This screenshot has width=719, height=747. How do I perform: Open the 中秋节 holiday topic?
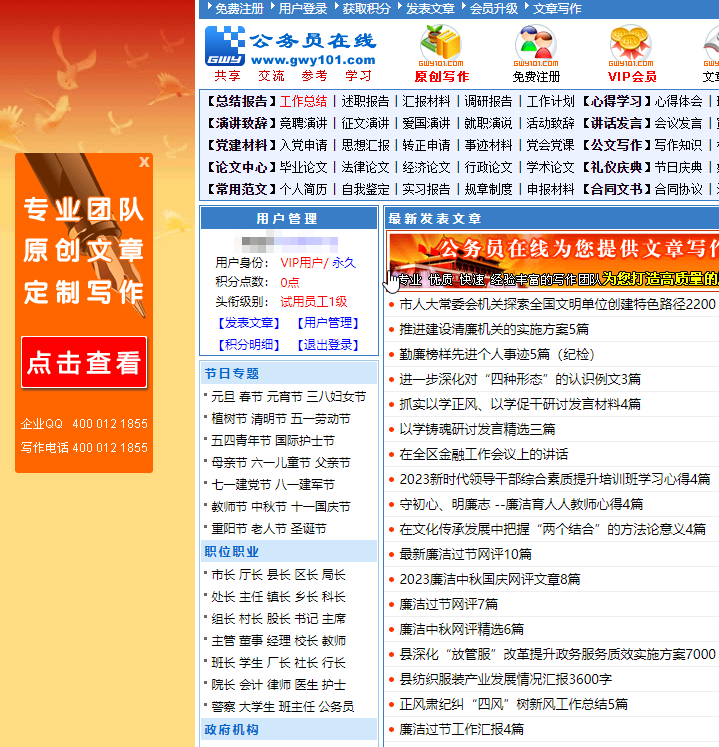click(268, 506)
